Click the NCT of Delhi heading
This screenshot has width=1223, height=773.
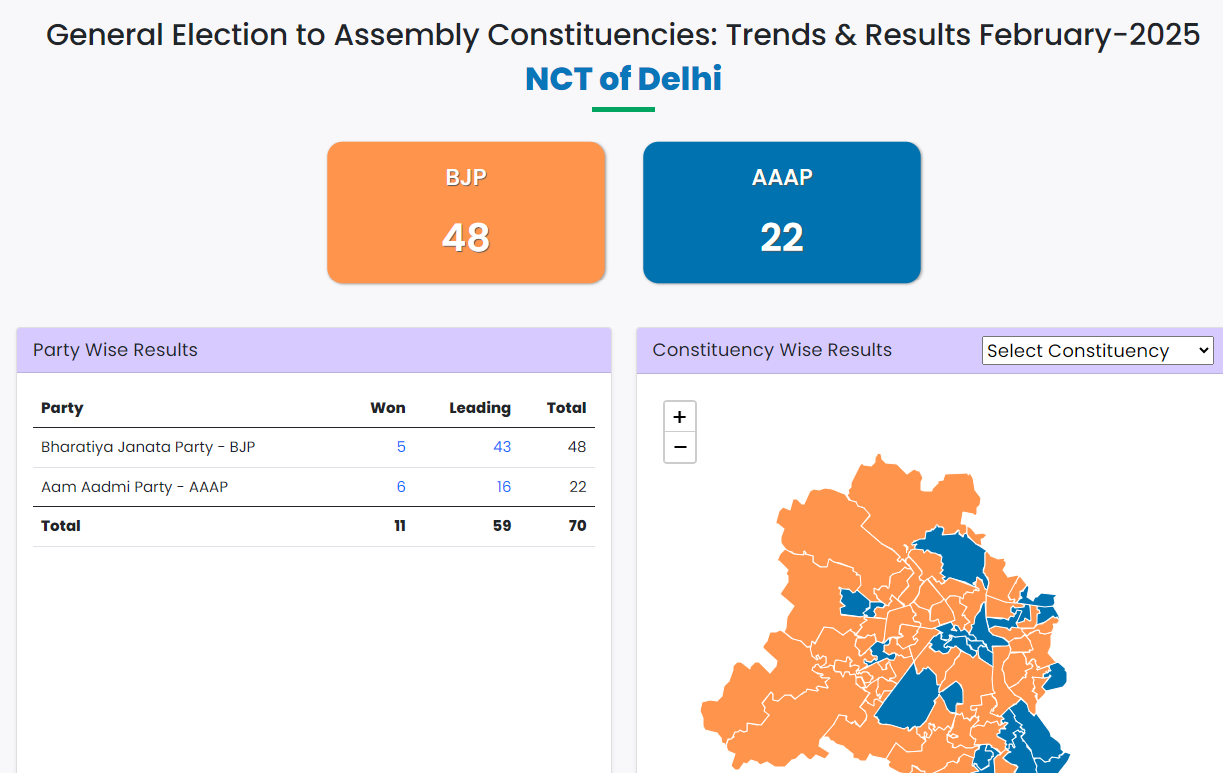(623, 79)
